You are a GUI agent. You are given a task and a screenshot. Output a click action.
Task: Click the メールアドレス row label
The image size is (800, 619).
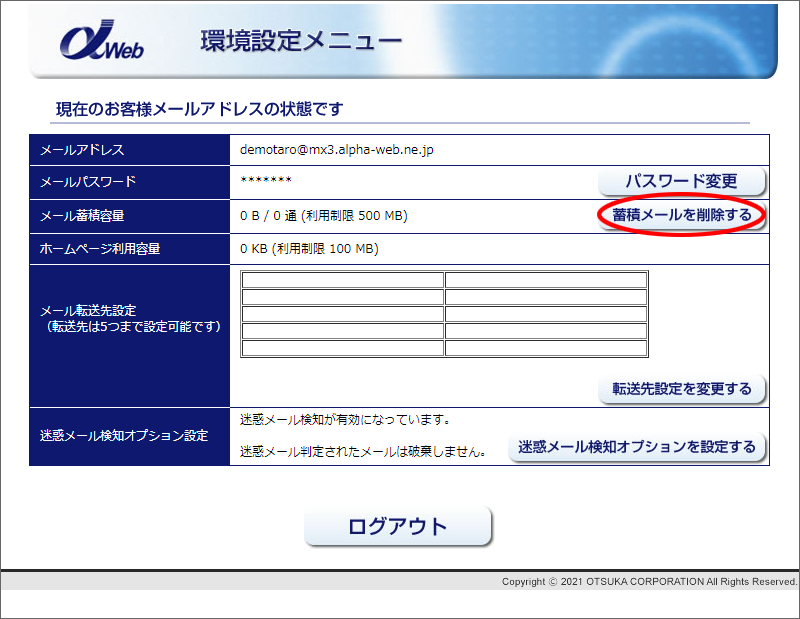pos(82,150)
